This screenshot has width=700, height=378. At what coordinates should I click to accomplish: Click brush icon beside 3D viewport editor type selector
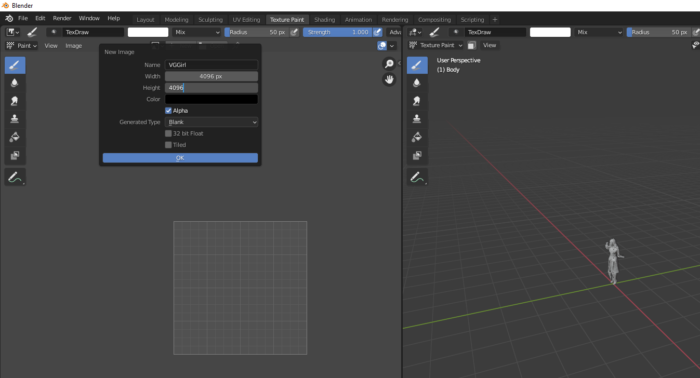(x=434, y=32)
